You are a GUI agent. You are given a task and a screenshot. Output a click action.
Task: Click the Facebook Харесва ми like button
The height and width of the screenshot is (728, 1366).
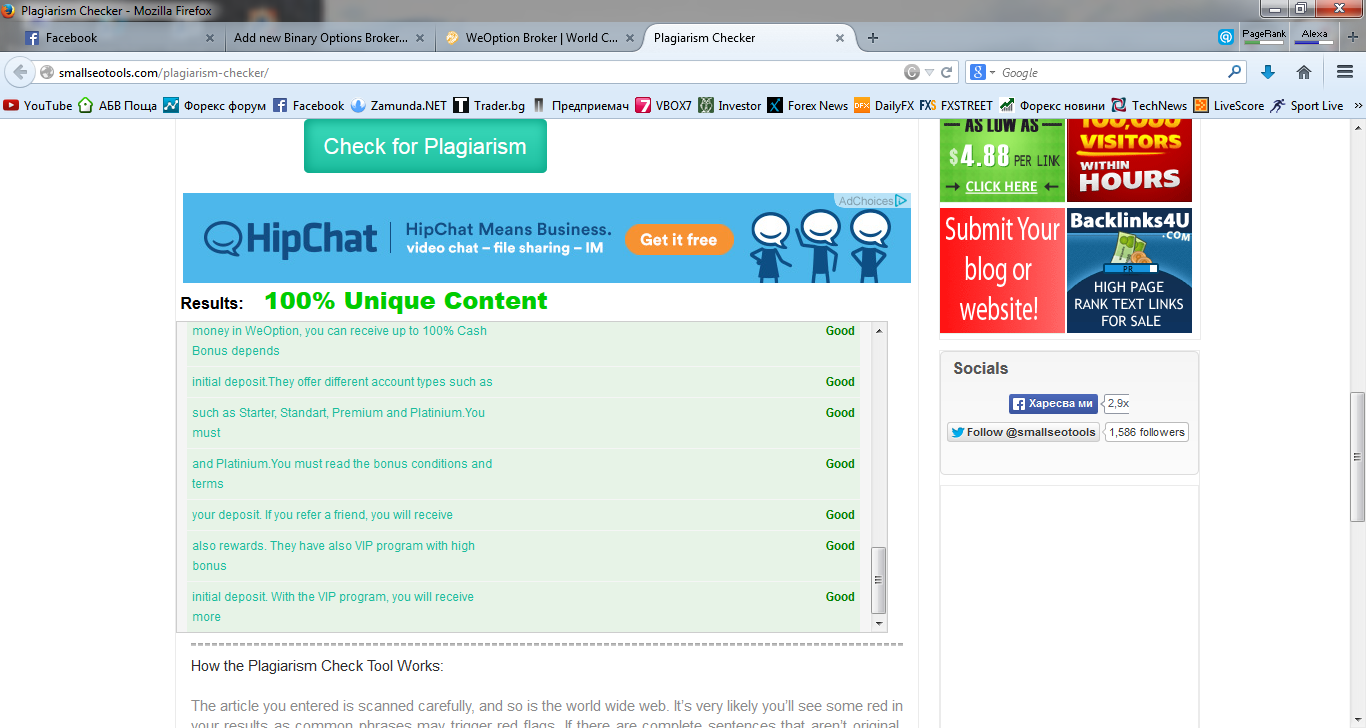[x=1053, y=404]
